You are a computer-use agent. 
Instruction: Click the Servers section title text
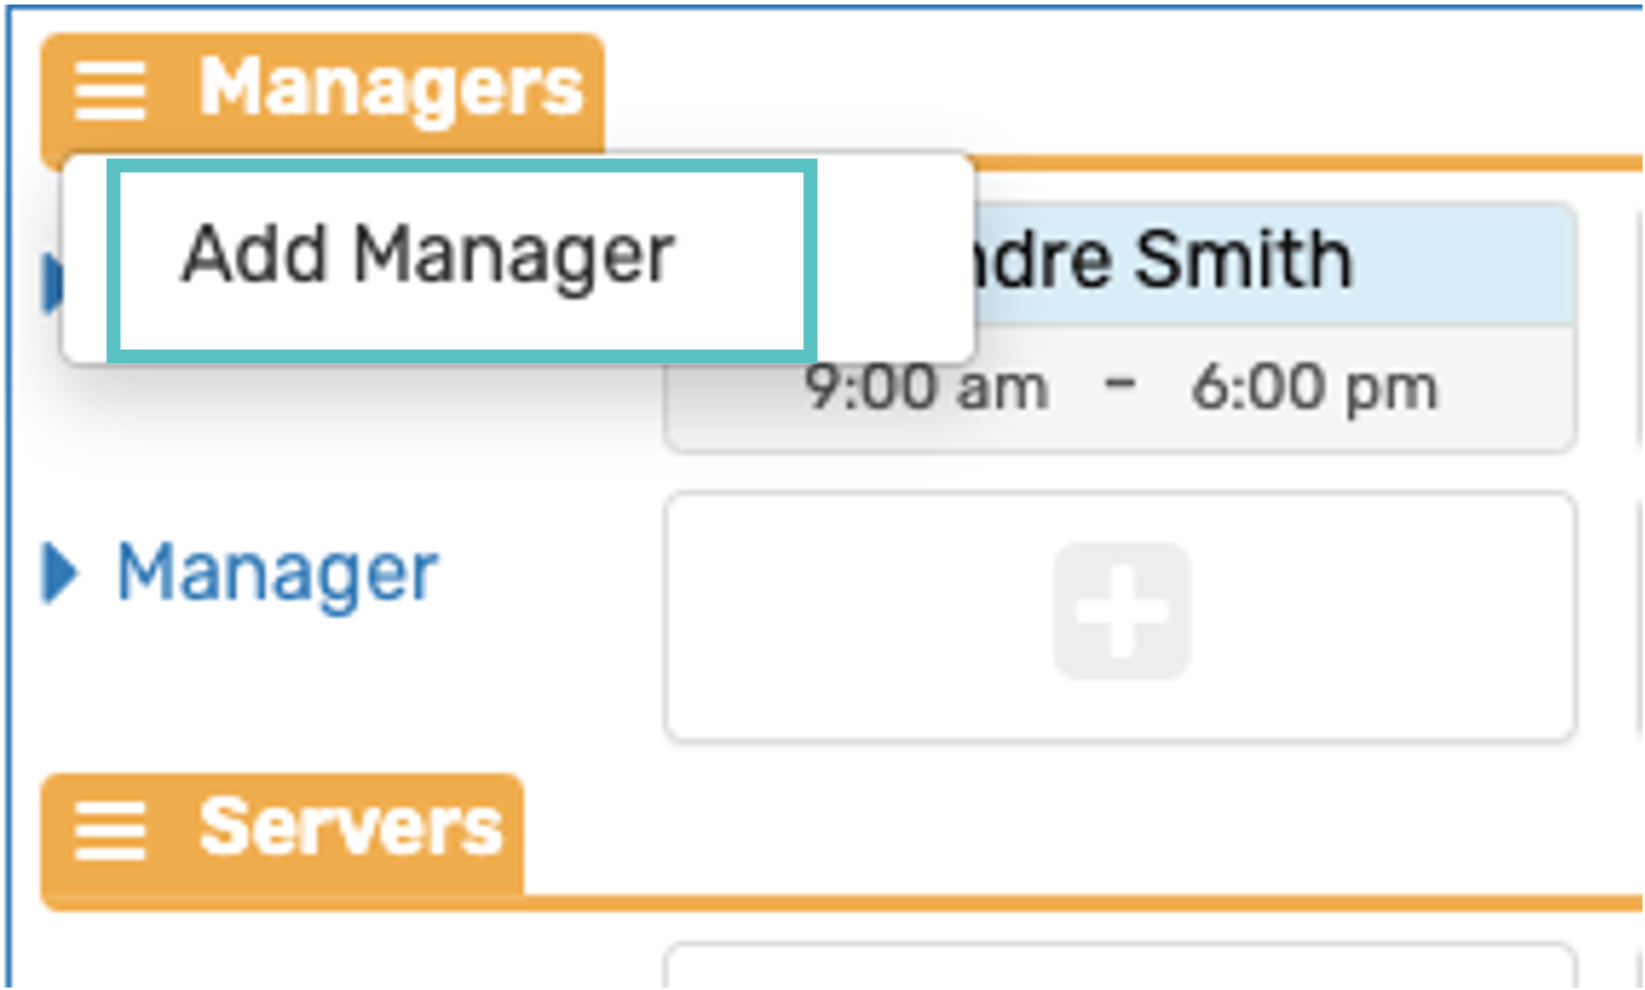point(350,828)
